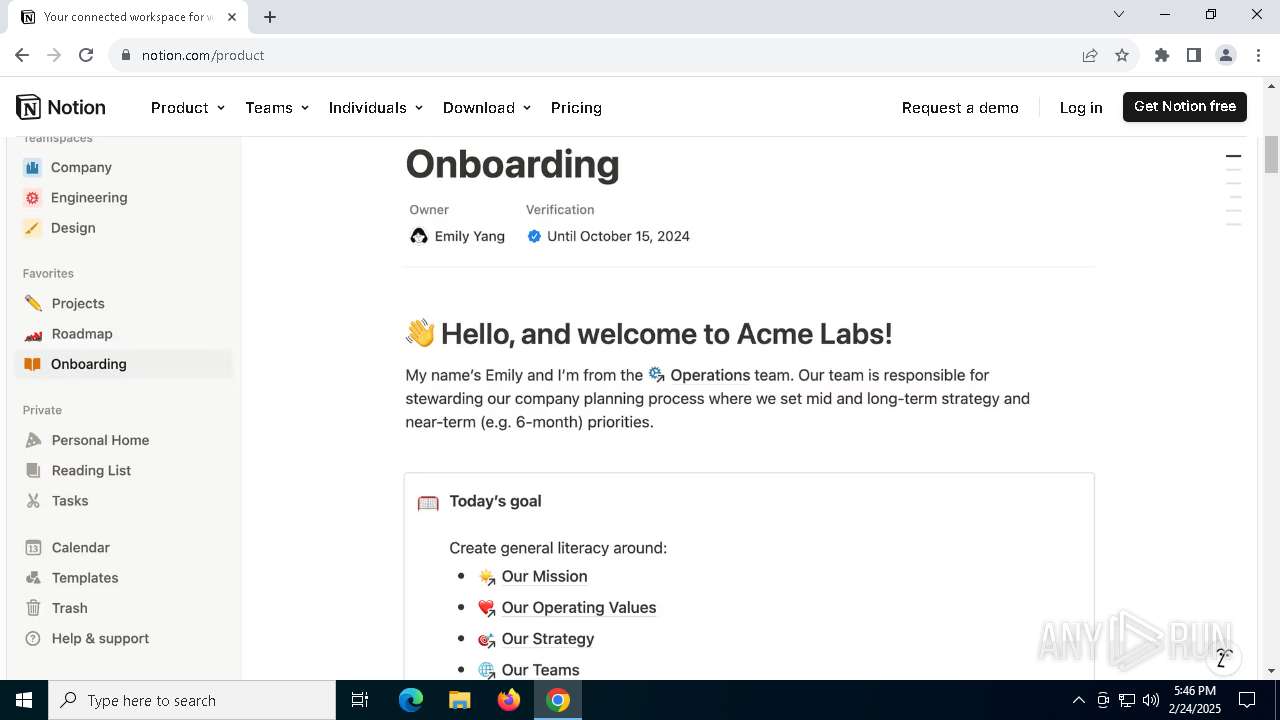
Task: Click the Help & support question icon
Action: point(33,638)
